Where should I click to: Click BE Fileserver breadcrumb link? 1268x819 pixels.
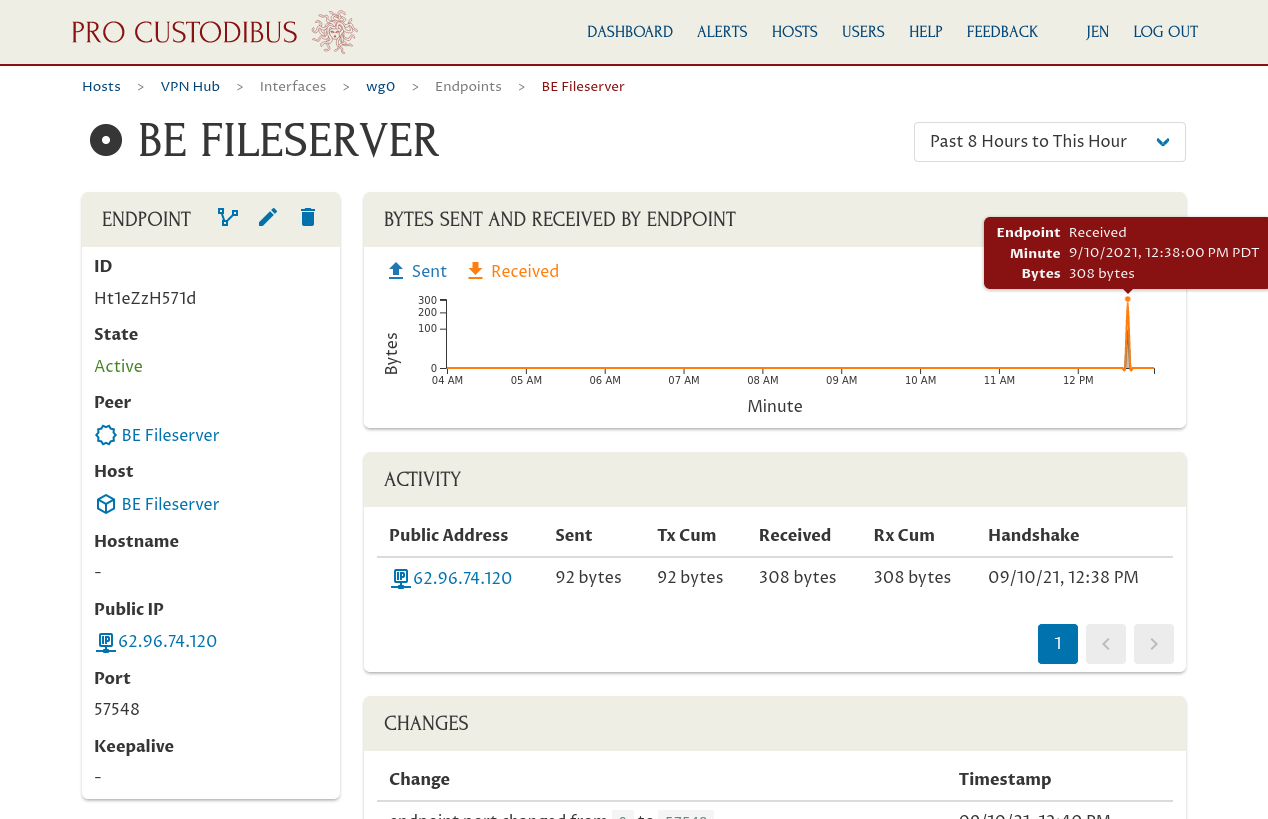coord(583,87)
